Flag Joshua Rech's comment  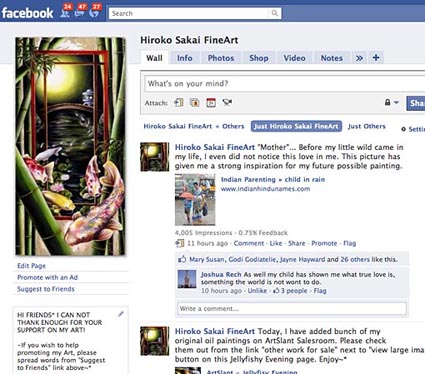tap(320, 291)
